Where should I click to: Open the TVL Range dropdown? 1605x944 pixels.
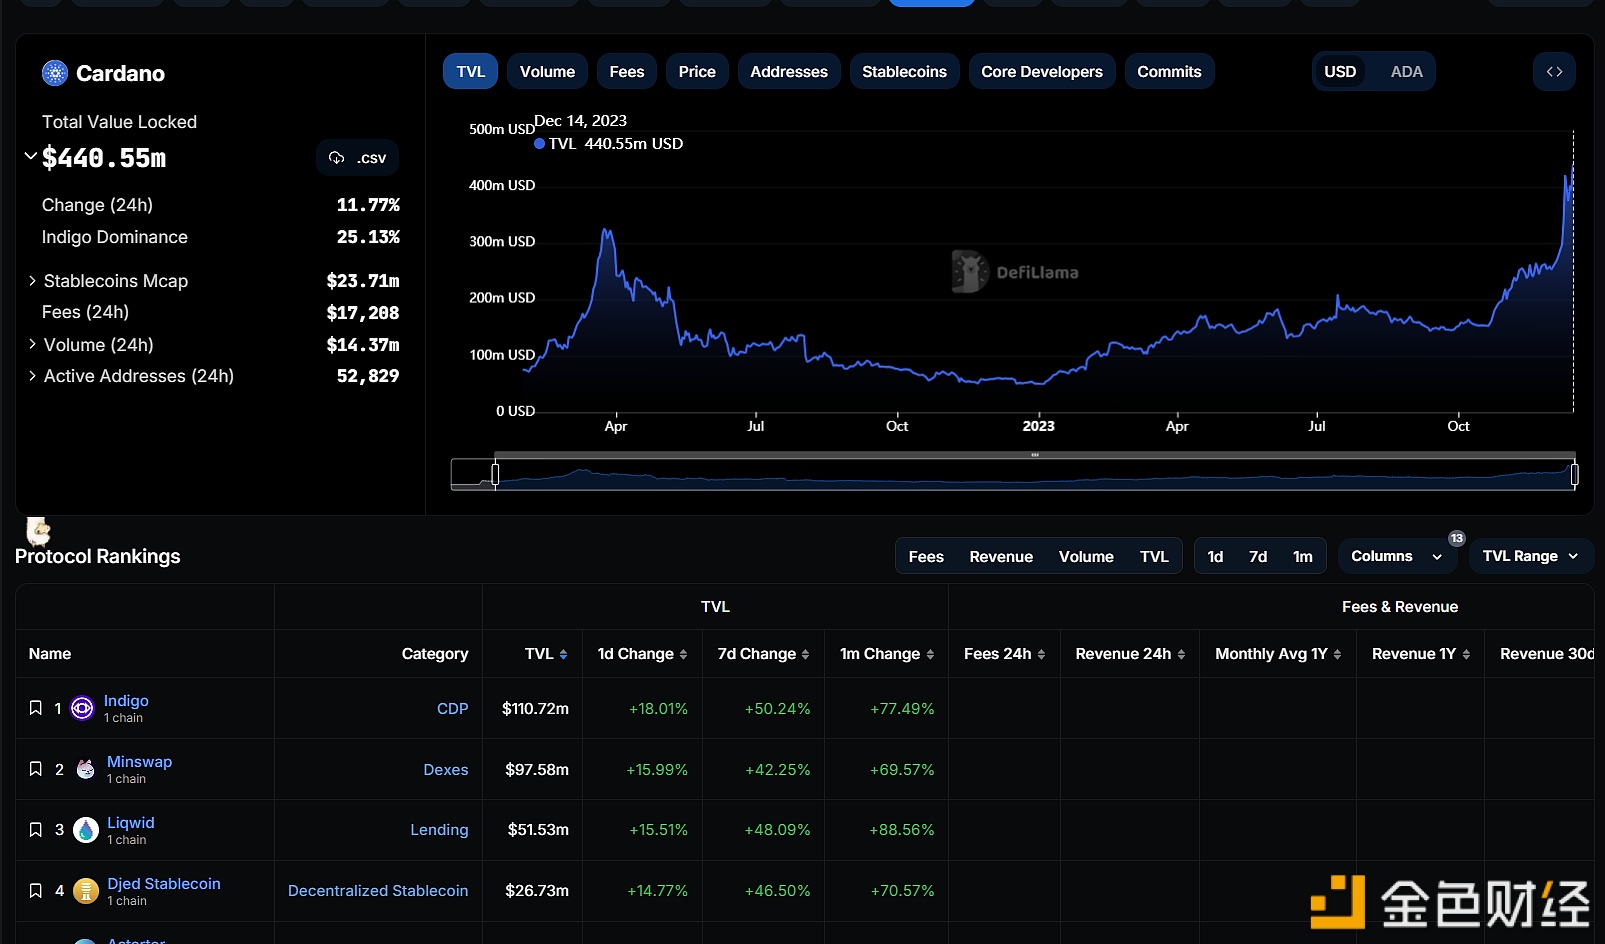[1531, 556]
